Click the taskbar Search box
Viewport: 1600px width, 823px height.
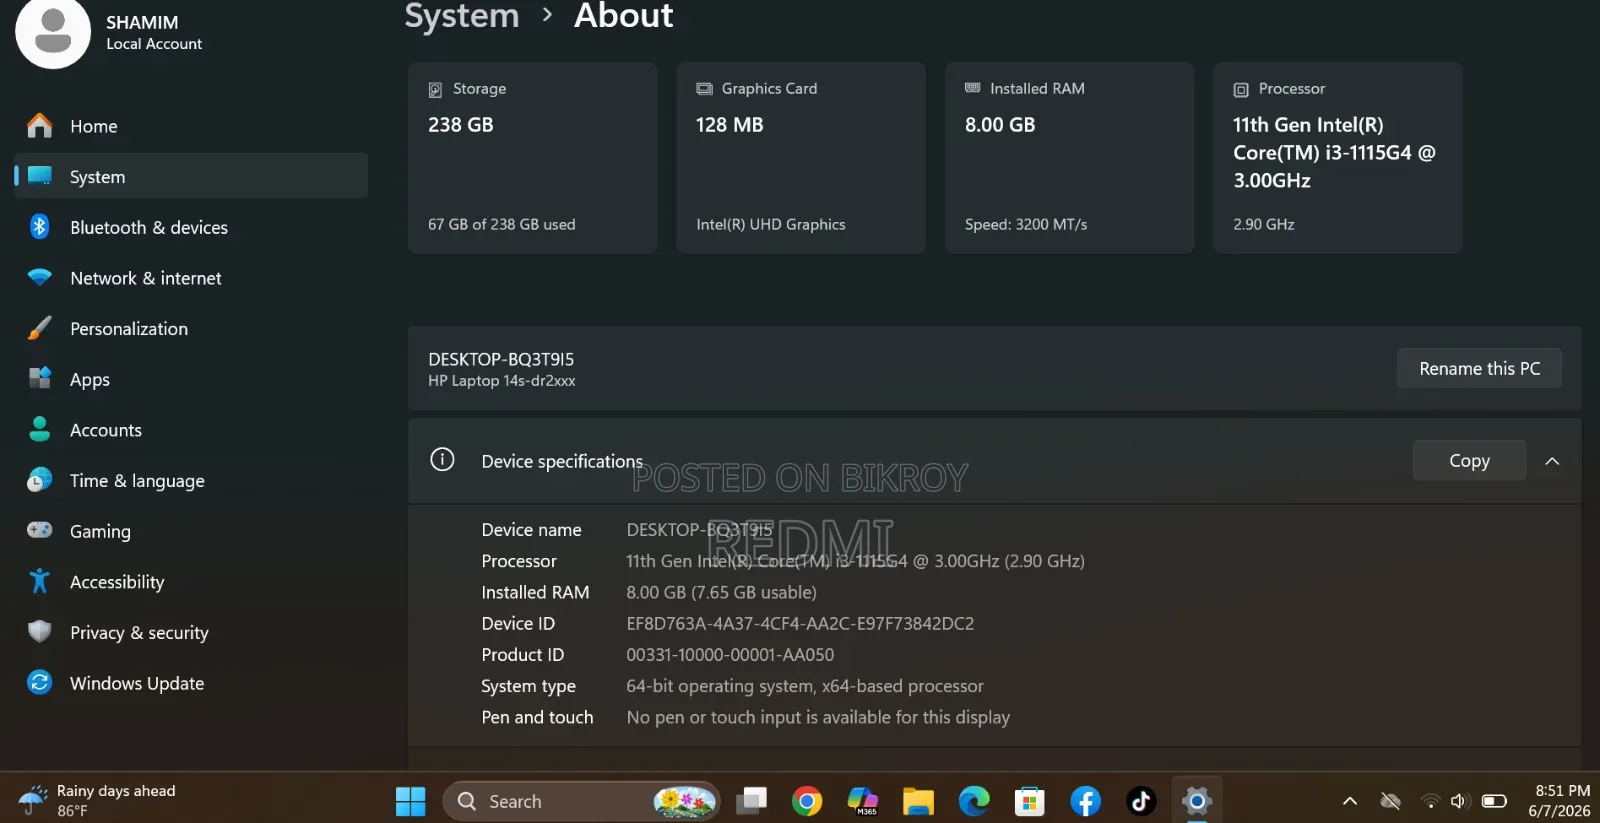[582, 802]
